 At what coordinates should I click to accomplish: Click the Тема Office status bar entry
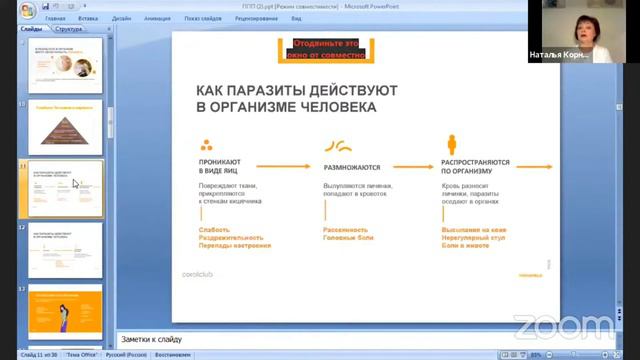82,355
